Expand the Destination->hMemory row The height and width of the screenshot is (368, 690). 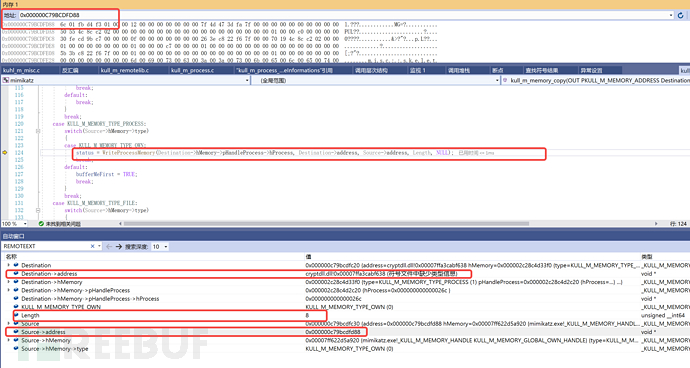click(x=8, y=282)
